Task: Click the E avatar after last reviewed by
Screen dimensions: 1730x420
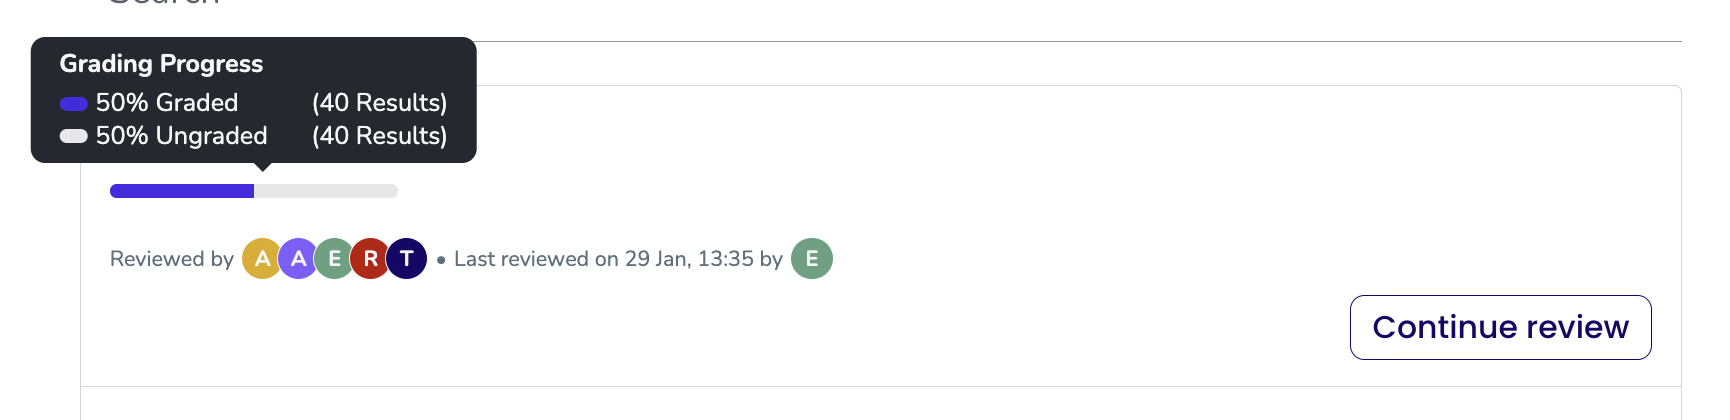Action: click(812, 259)
